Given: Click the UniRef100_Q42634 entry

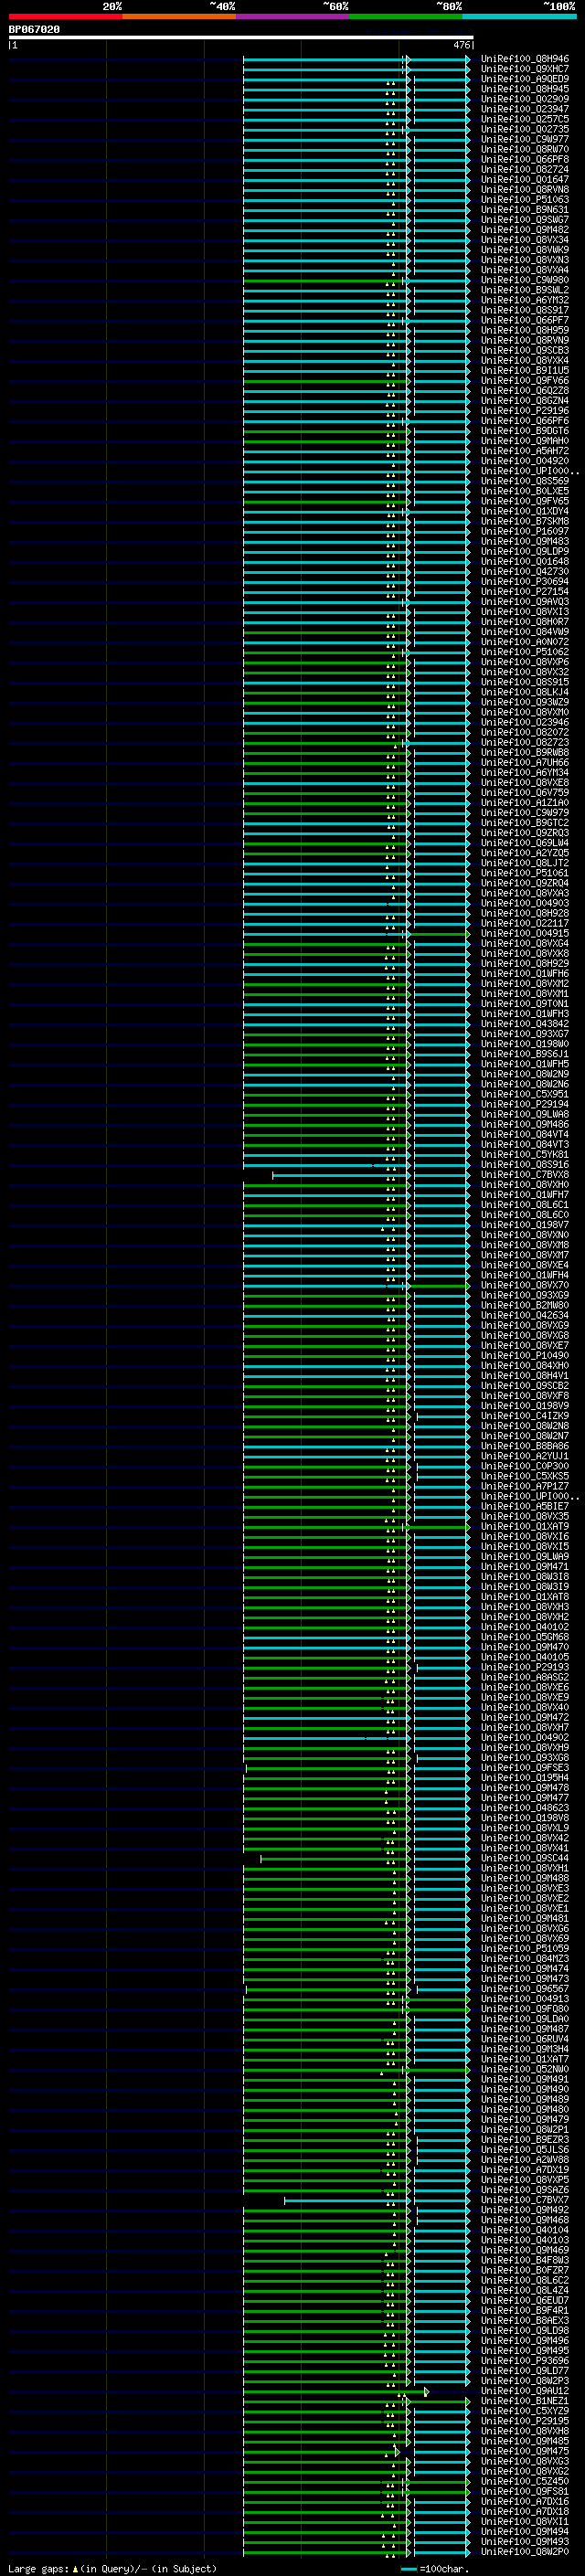Looking at the screenshot, I should click(525, 1315).
